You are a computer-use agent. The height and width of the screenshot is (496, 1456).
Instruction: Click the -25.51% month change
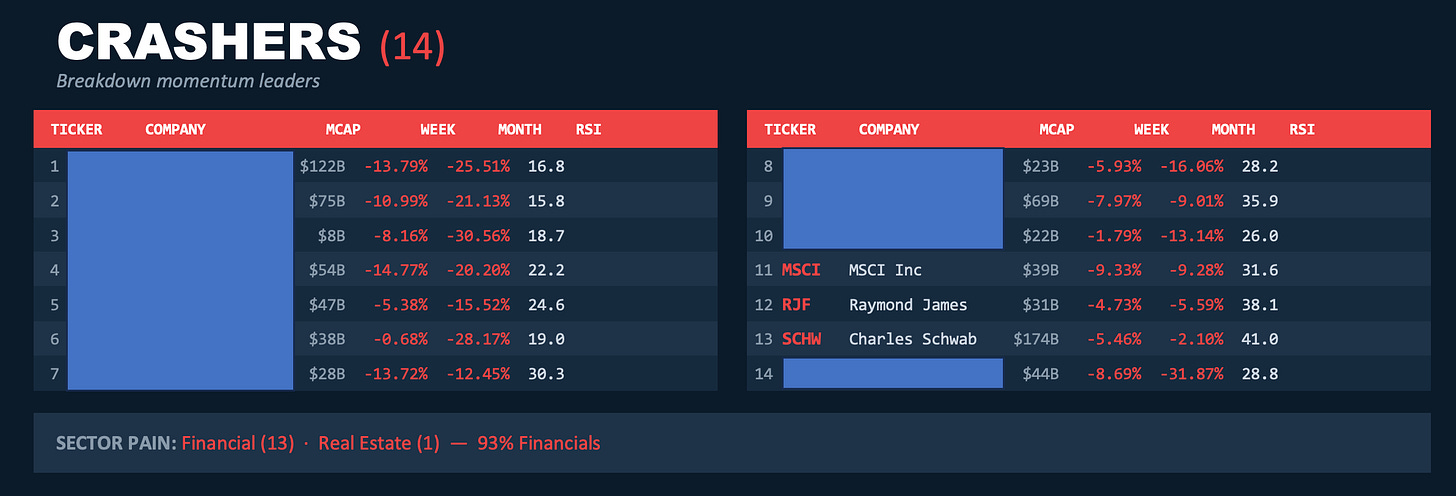(x=478, y=166)
